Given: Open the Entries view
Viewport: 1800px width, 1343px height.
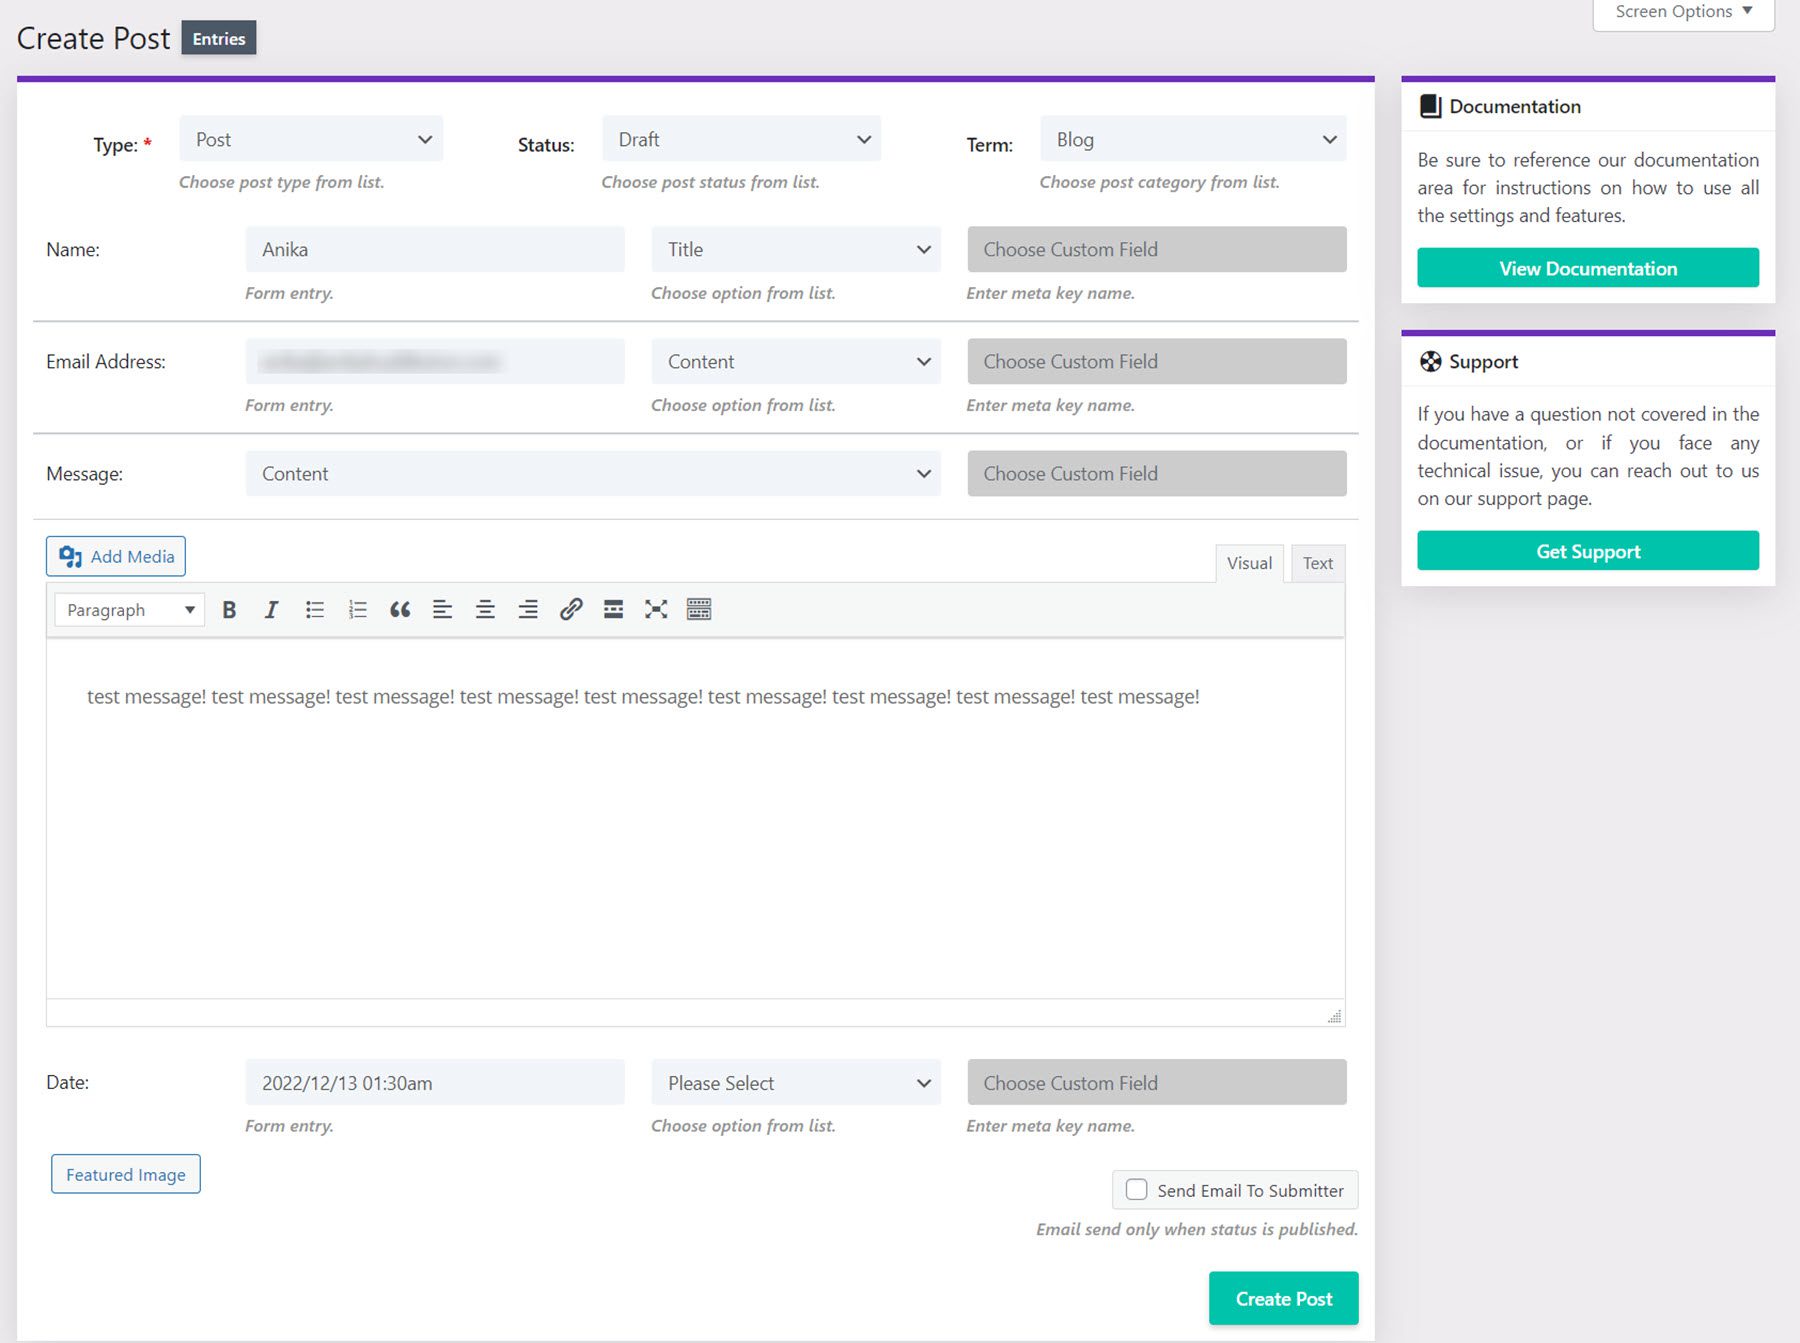Looking at the screenshot, I should (x=218, y=38).
